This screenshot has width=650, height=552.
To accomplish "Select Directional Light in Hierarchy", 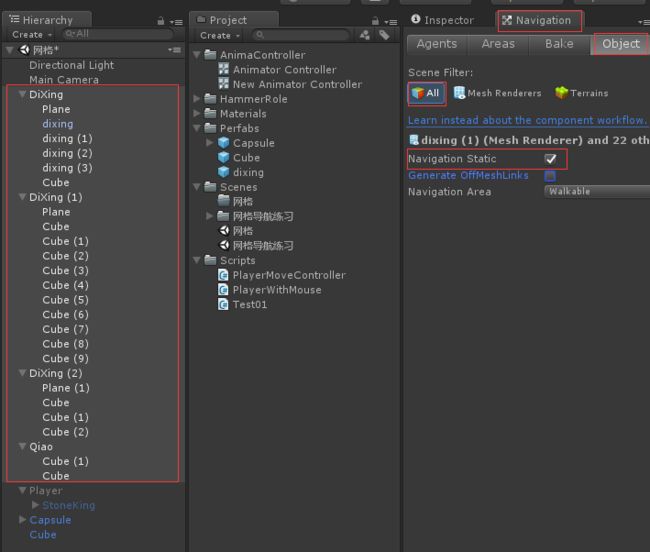I will [71, 65].
